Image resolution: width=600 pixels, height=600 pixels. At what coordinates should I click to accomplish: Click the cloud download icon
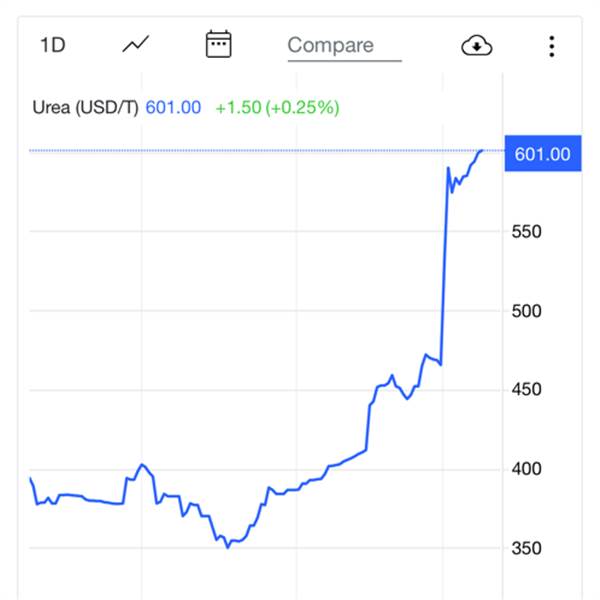click(477, 45)
